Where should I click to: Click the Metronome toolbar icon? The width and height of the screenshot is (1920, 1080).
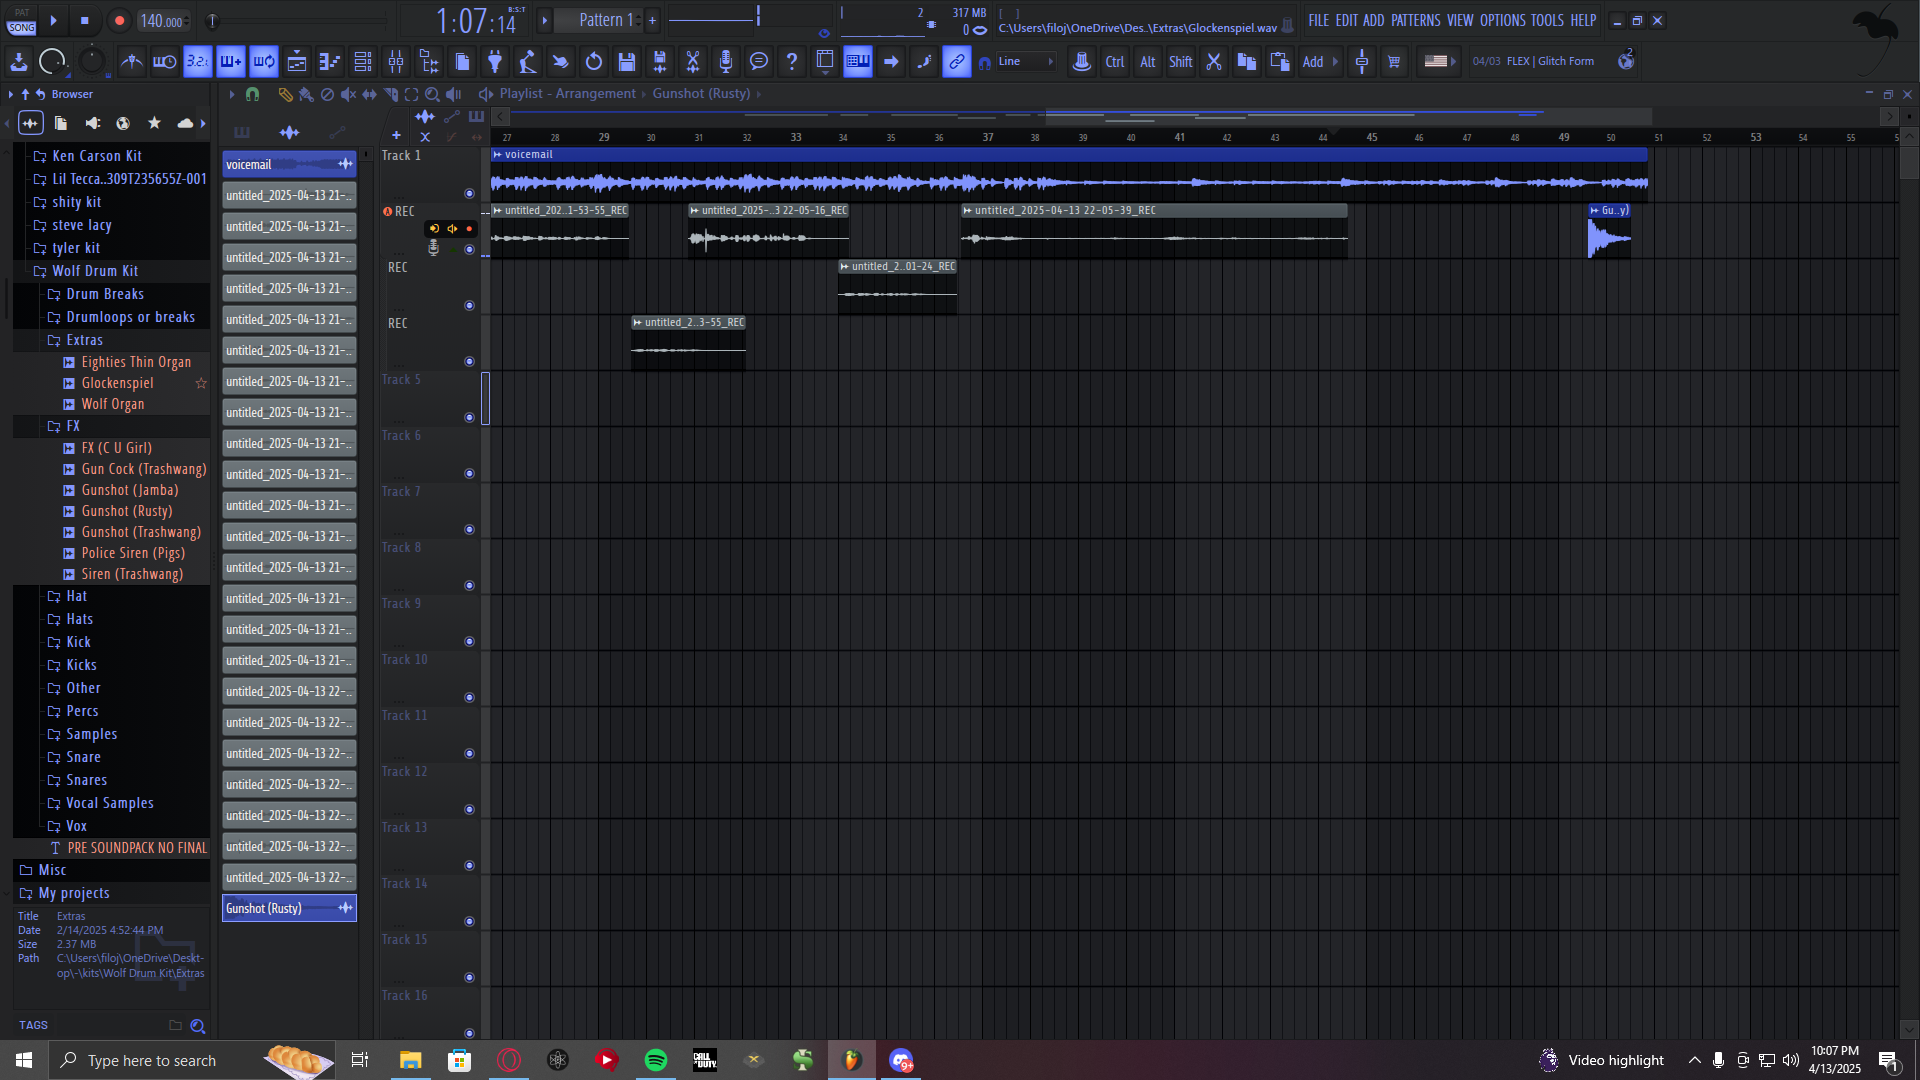click(132, 62)
